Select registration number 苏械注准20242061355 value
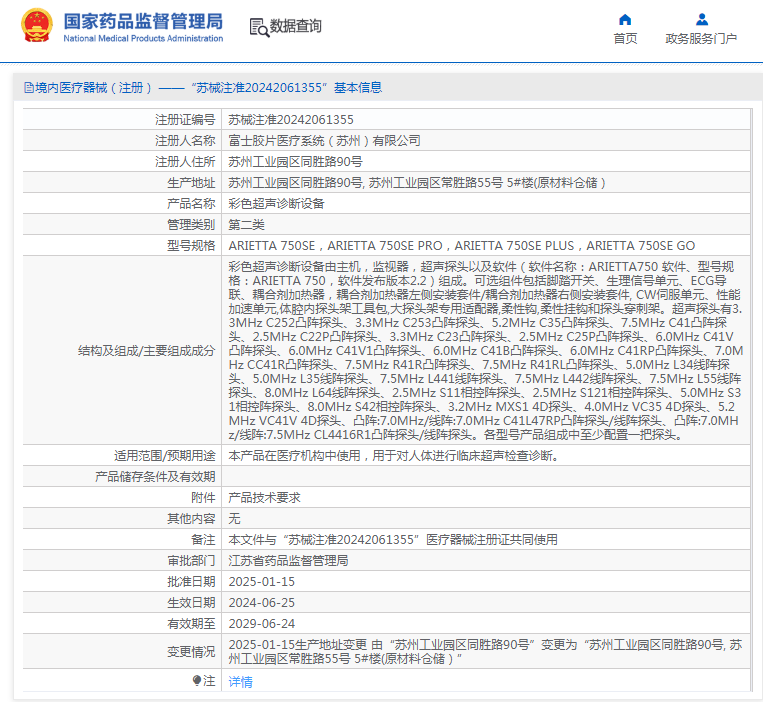The image size is (763, 702). pos(291,120)
